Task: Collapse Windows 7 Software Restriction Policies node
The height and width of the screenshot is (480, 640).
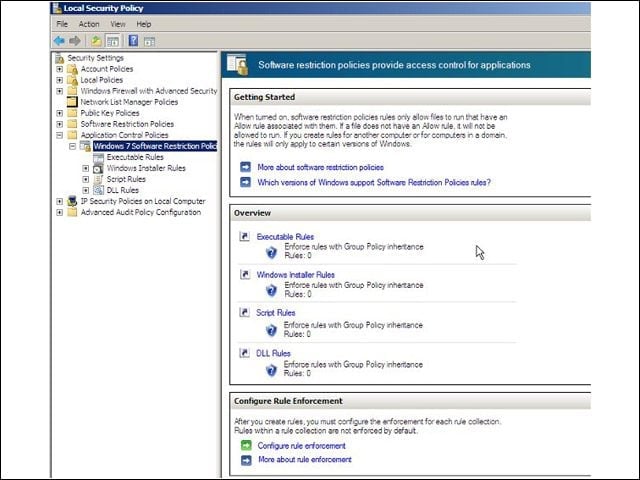Action: (73, 146)
